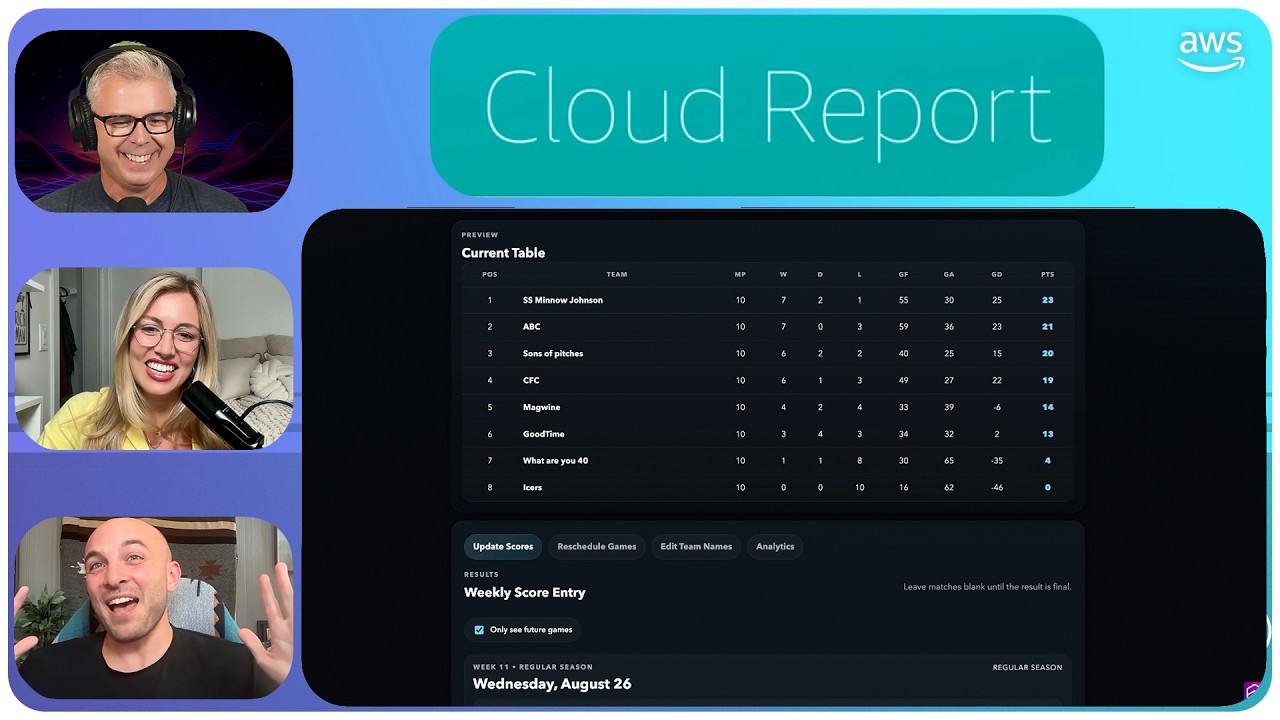Click the Weekly Score Entry heading
This screenshot has height=720, width=1280.
(525, 592)
